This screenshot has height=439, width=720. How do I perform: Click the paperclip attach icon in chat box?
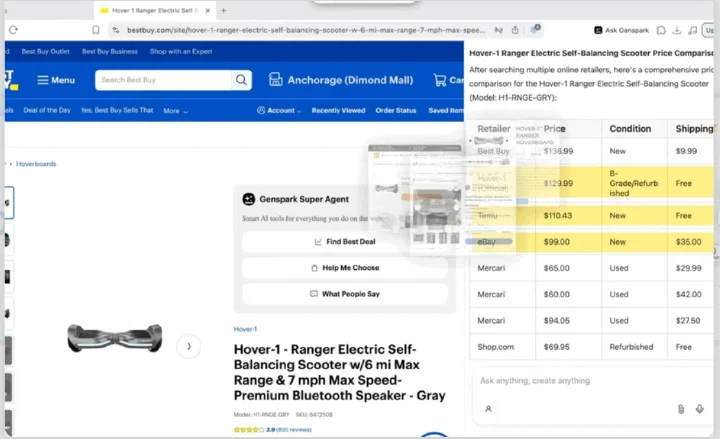(x=681, y=409)
